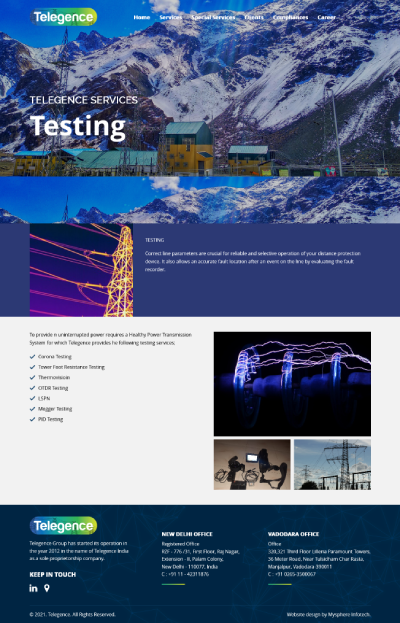Screen dimensions: 400x623
Task: Open the map location pin icon
Action: [47, 588]
